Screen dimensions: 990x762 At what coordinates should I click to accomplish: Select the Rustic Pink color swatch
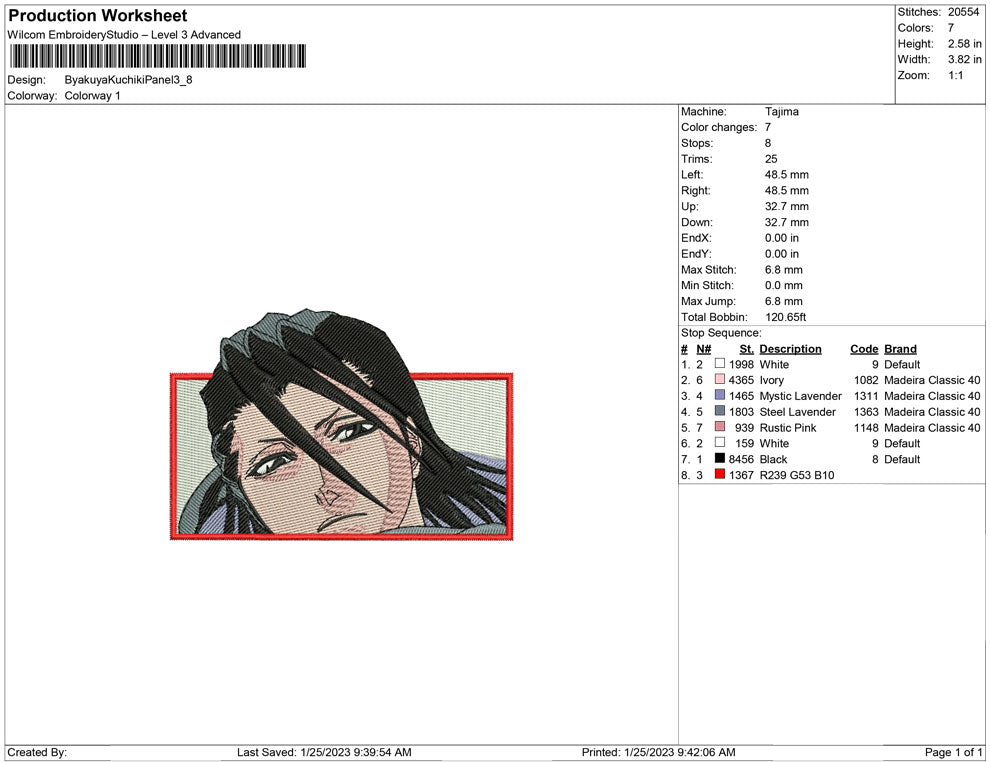pos(720,427)
